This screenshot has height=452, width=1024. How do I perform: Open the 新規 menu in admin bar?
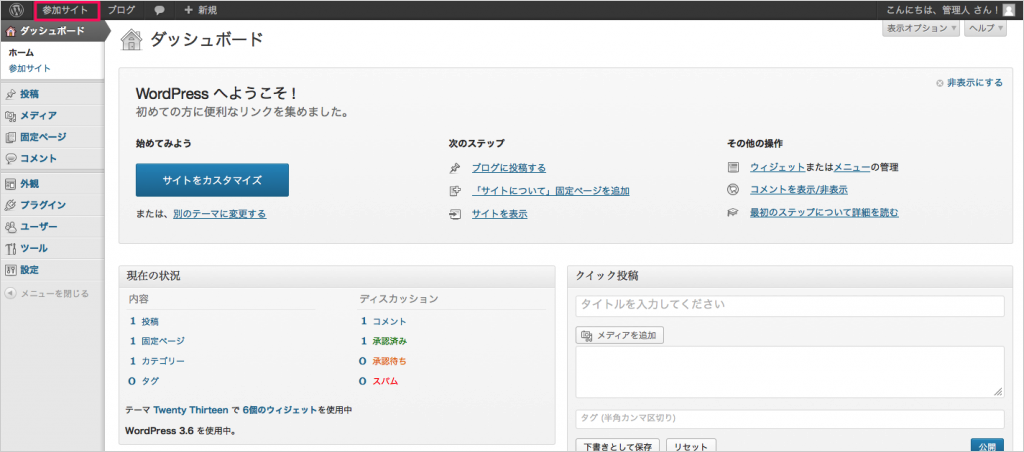(200, 10)
